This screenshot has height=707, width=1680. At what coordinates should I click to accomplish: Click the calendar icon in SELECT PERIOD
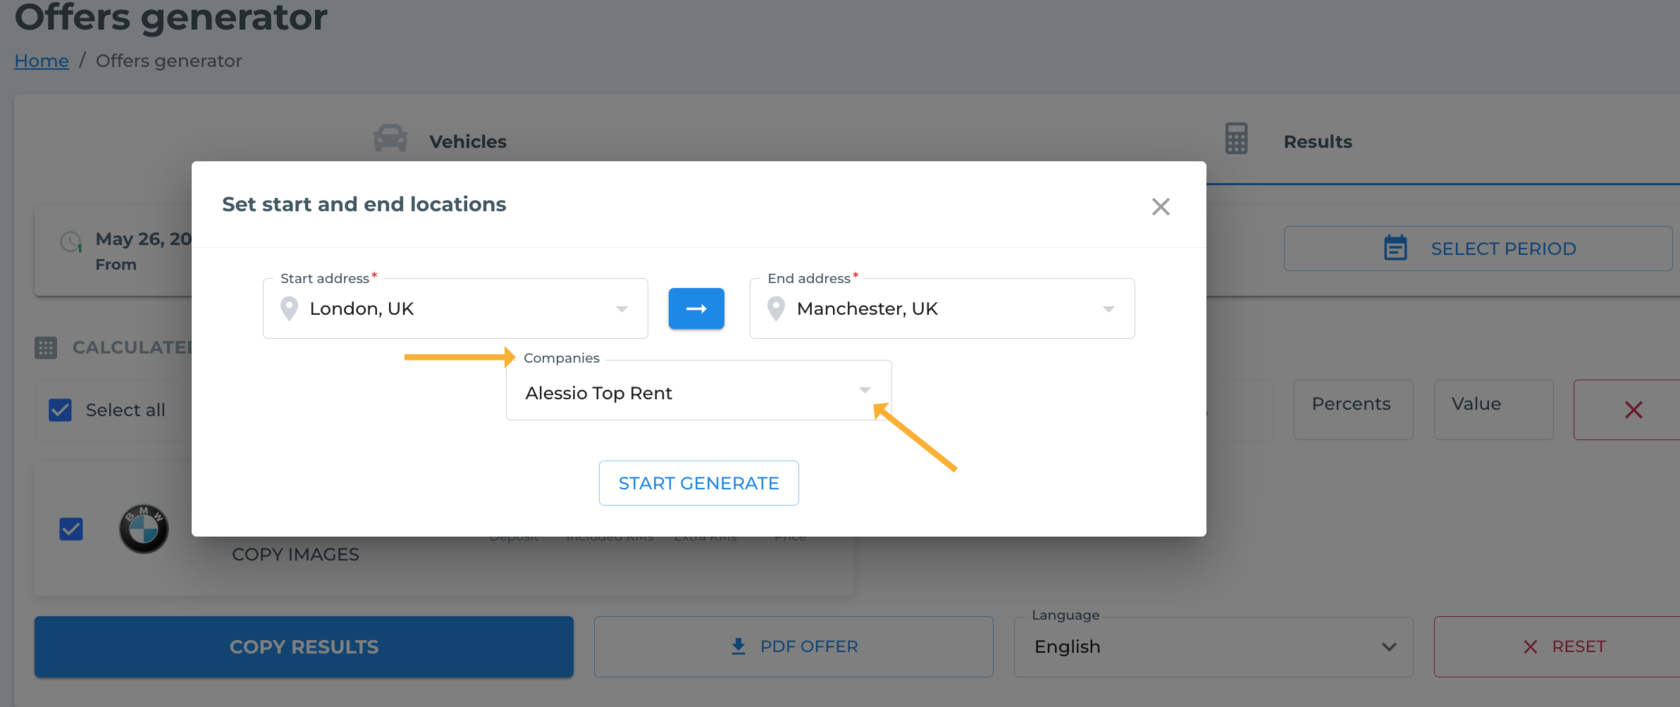pos(1395,248)
